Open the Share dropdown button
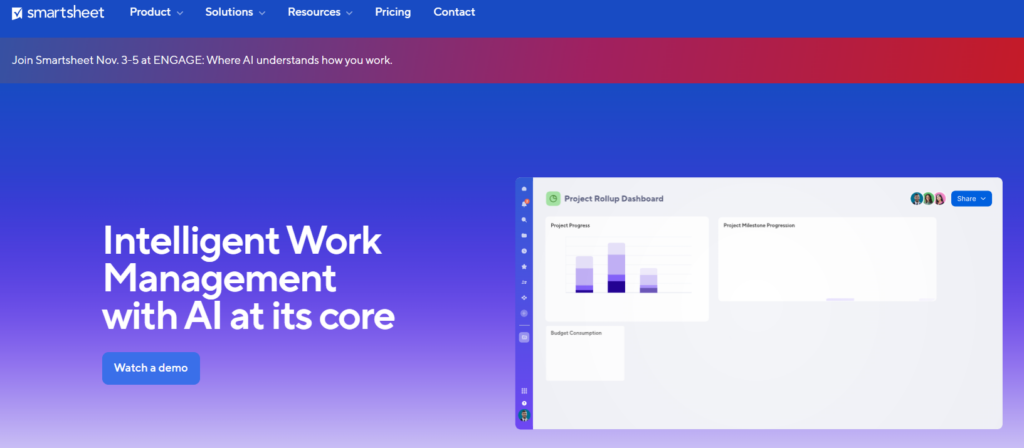This screenshot has height=448, width=1024. click(x=971, y=199)
